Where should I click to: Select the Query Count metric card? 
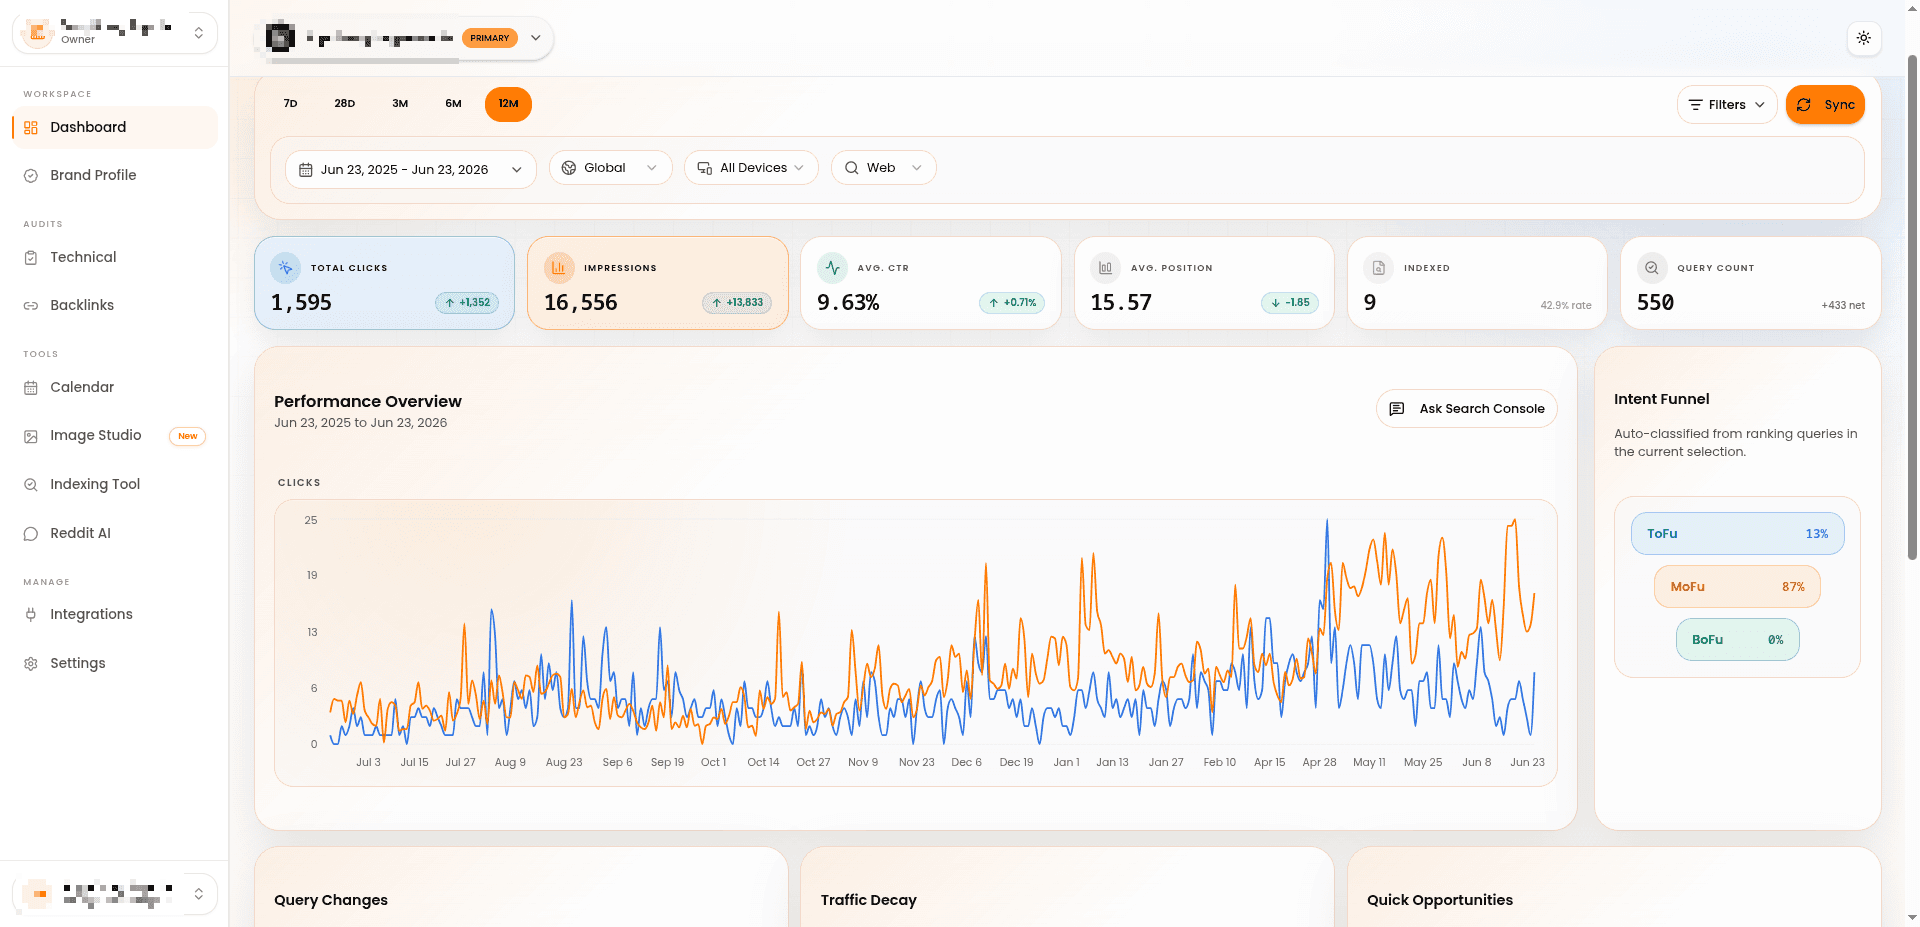click(x=1751, y=283)
